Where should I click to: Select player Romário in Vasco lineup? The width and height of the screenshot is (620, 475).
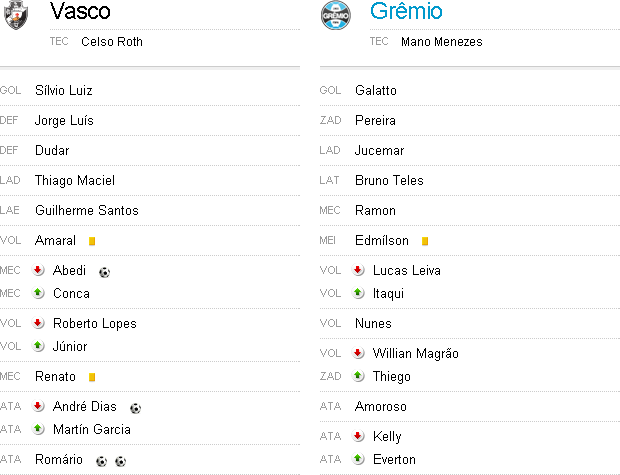pyautogui.click(x=60, y=460)
